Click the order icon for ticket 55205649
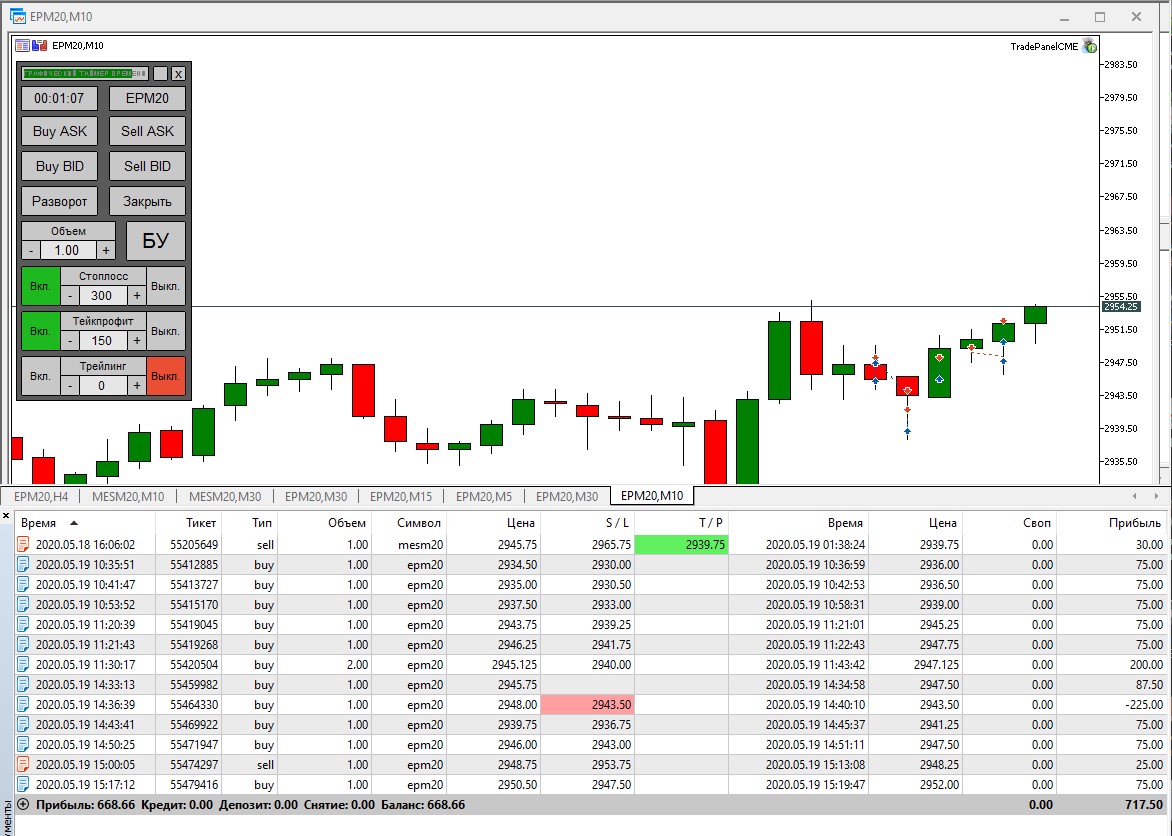Image resolution: width=1172 pixels, height=836 pixels. [x=23, y=544]
